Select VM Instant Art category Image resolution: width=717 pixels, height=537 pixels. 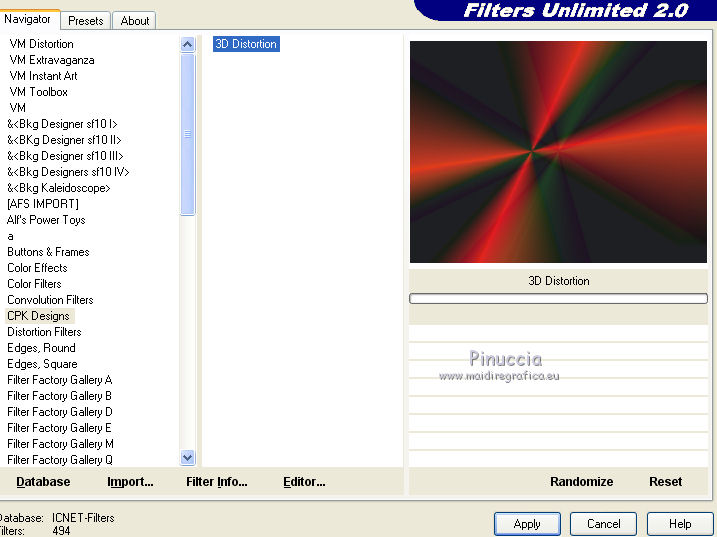[43, 76]
